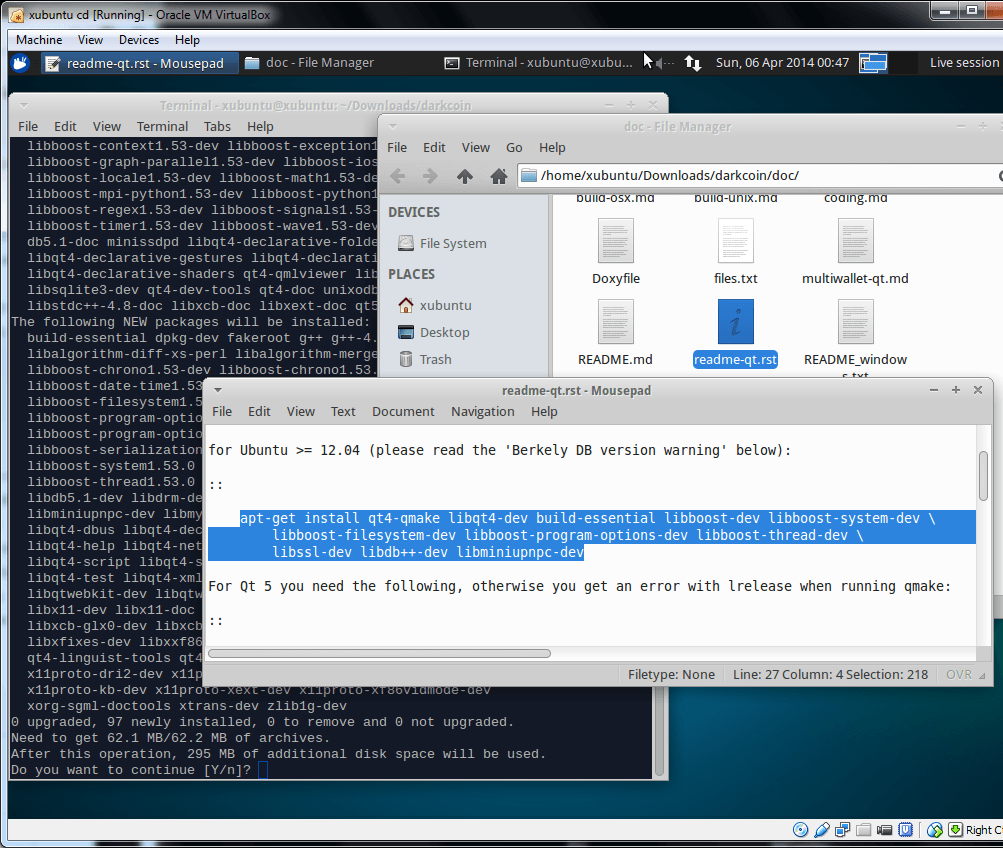Select the files.txt file icon
This screenshot has height=848, width=1003.
click(736, 240)
